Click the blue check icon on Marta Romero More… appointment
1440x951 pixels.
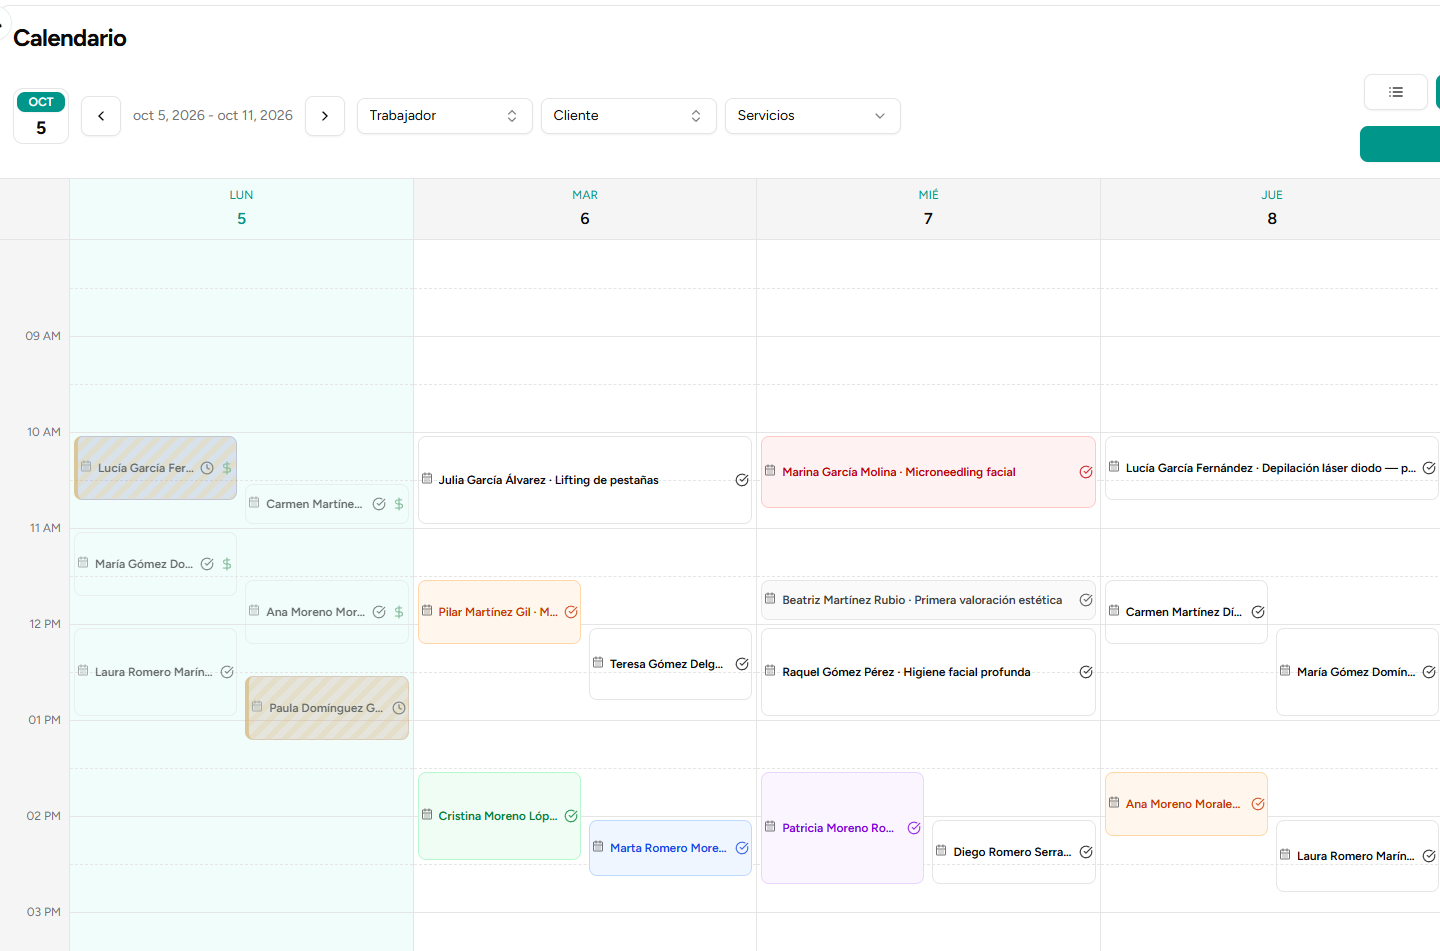coord(742,848)
